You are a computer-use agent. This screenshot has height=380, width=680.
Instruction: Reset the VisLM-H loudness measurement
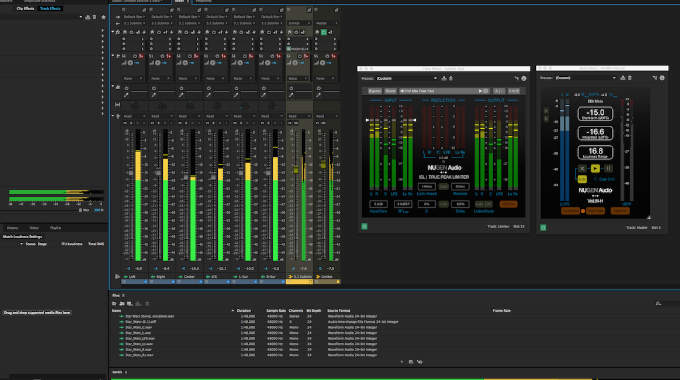[582, 168]
